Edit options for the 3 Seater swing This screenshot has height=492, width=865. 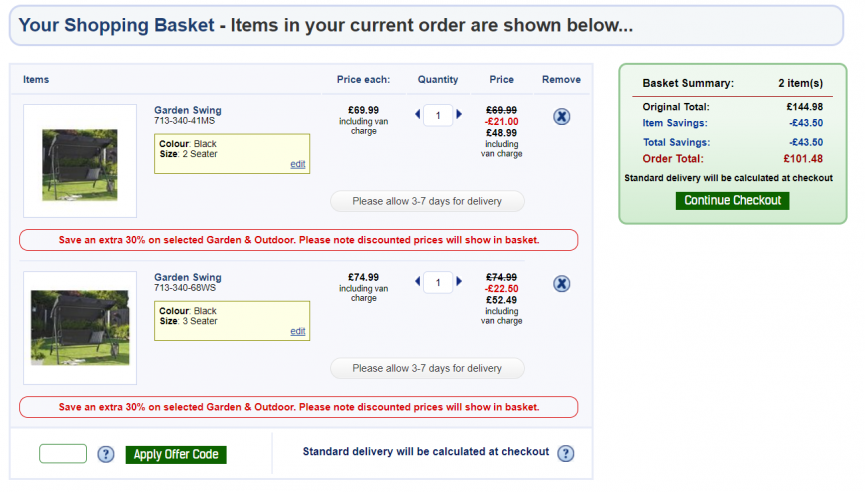[297, 331]
